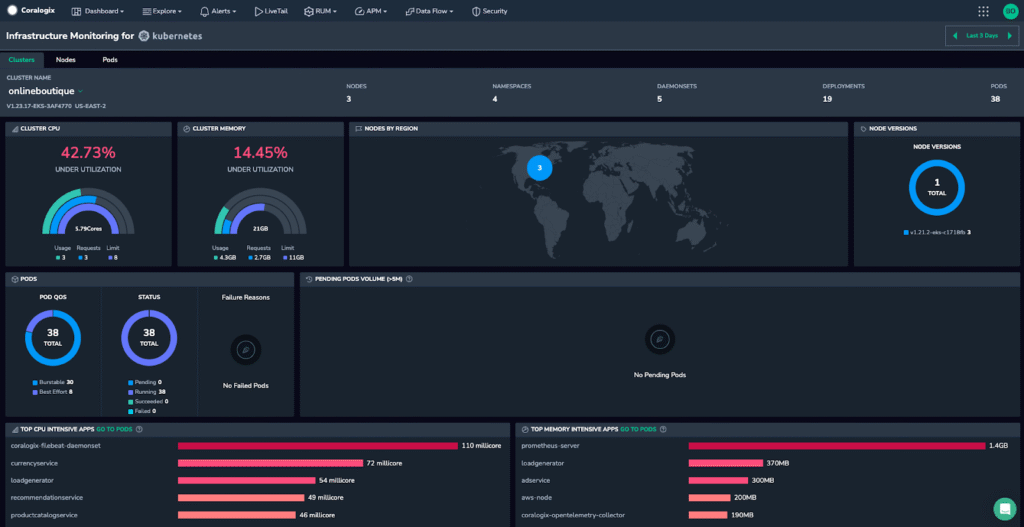Click the No Failed Pods leaf icon
1024x527 pixels.
tap(246, 349)
